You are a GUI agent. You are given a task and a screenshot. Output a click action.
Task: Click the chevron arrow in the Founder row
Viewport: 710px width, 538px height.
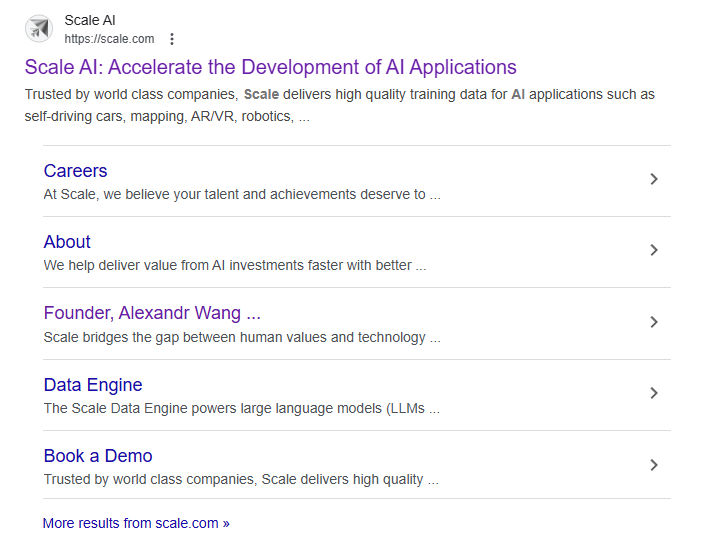pyautogui.click(x=654, y=322)
